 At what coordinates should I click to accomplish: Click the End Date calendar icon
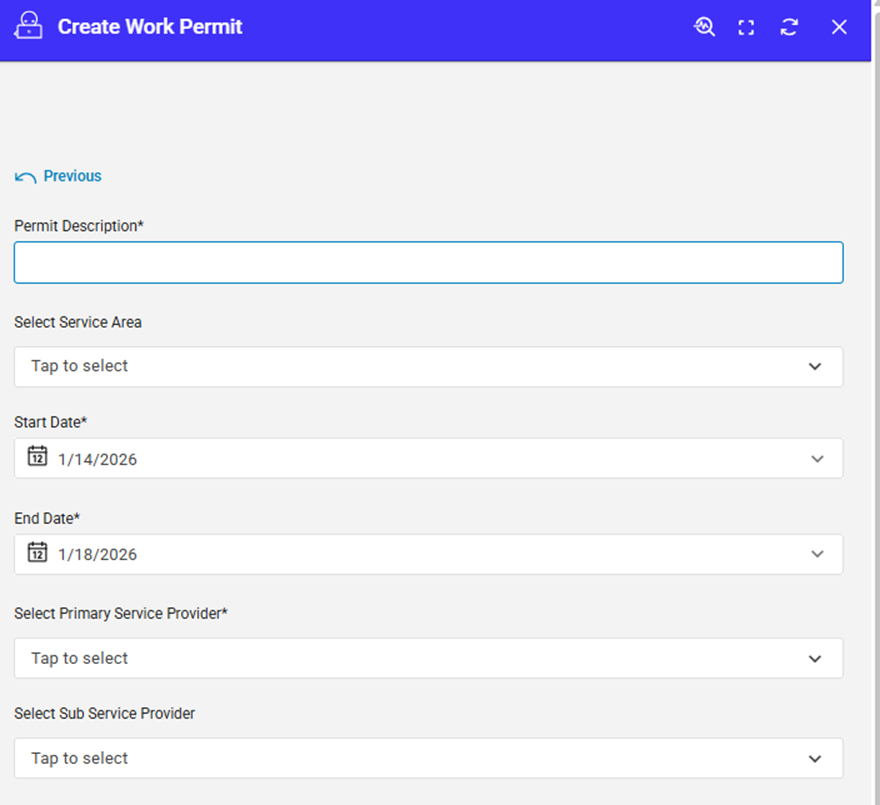37,552
